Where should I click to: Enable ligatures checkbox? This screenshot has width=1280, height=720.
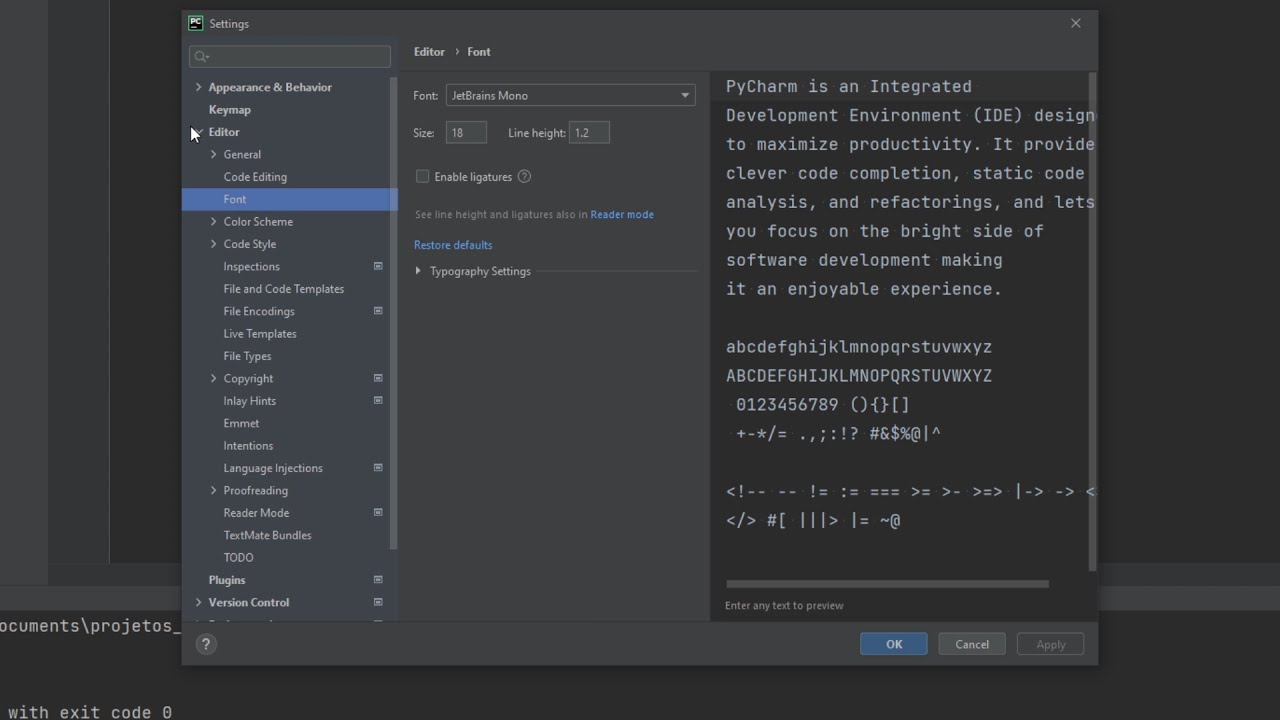(x=423, y=177)
